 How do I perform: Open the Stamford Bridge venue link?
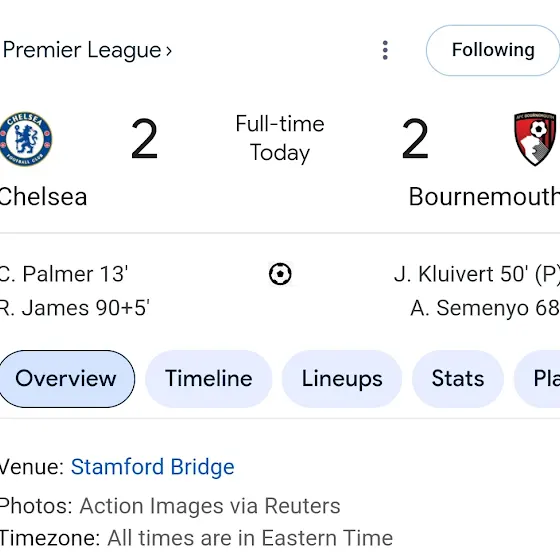pyautogui.click(x=152, y=467)
